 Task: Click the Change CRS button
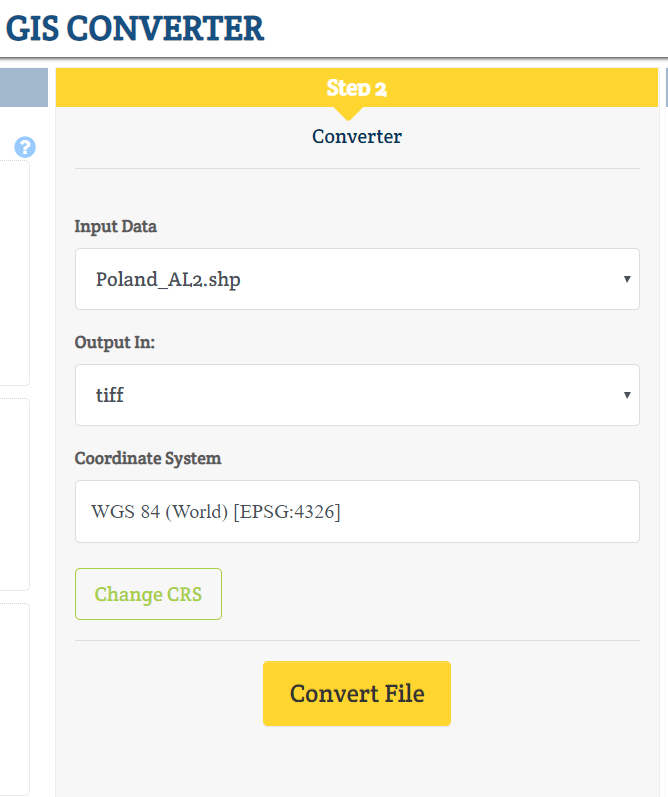pyautogui.click(x=148, y=594)
